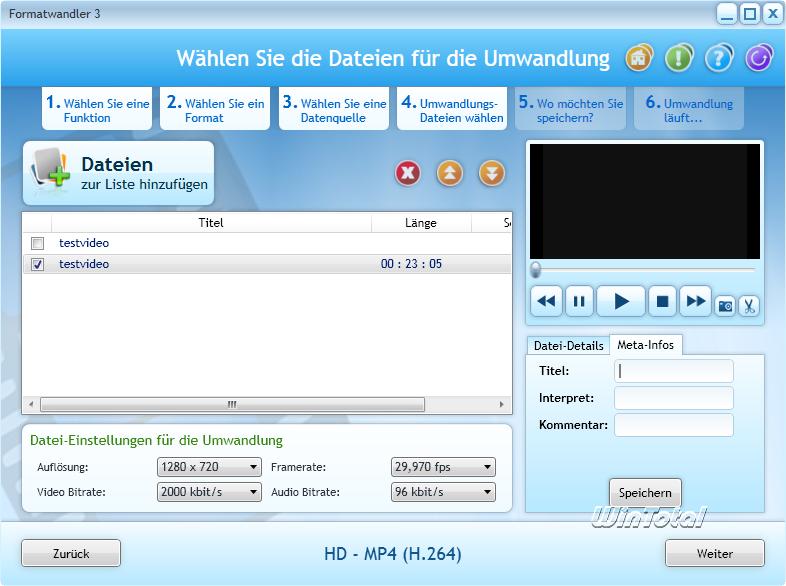Open the green exclamation info icon

(x=679, y=58)
